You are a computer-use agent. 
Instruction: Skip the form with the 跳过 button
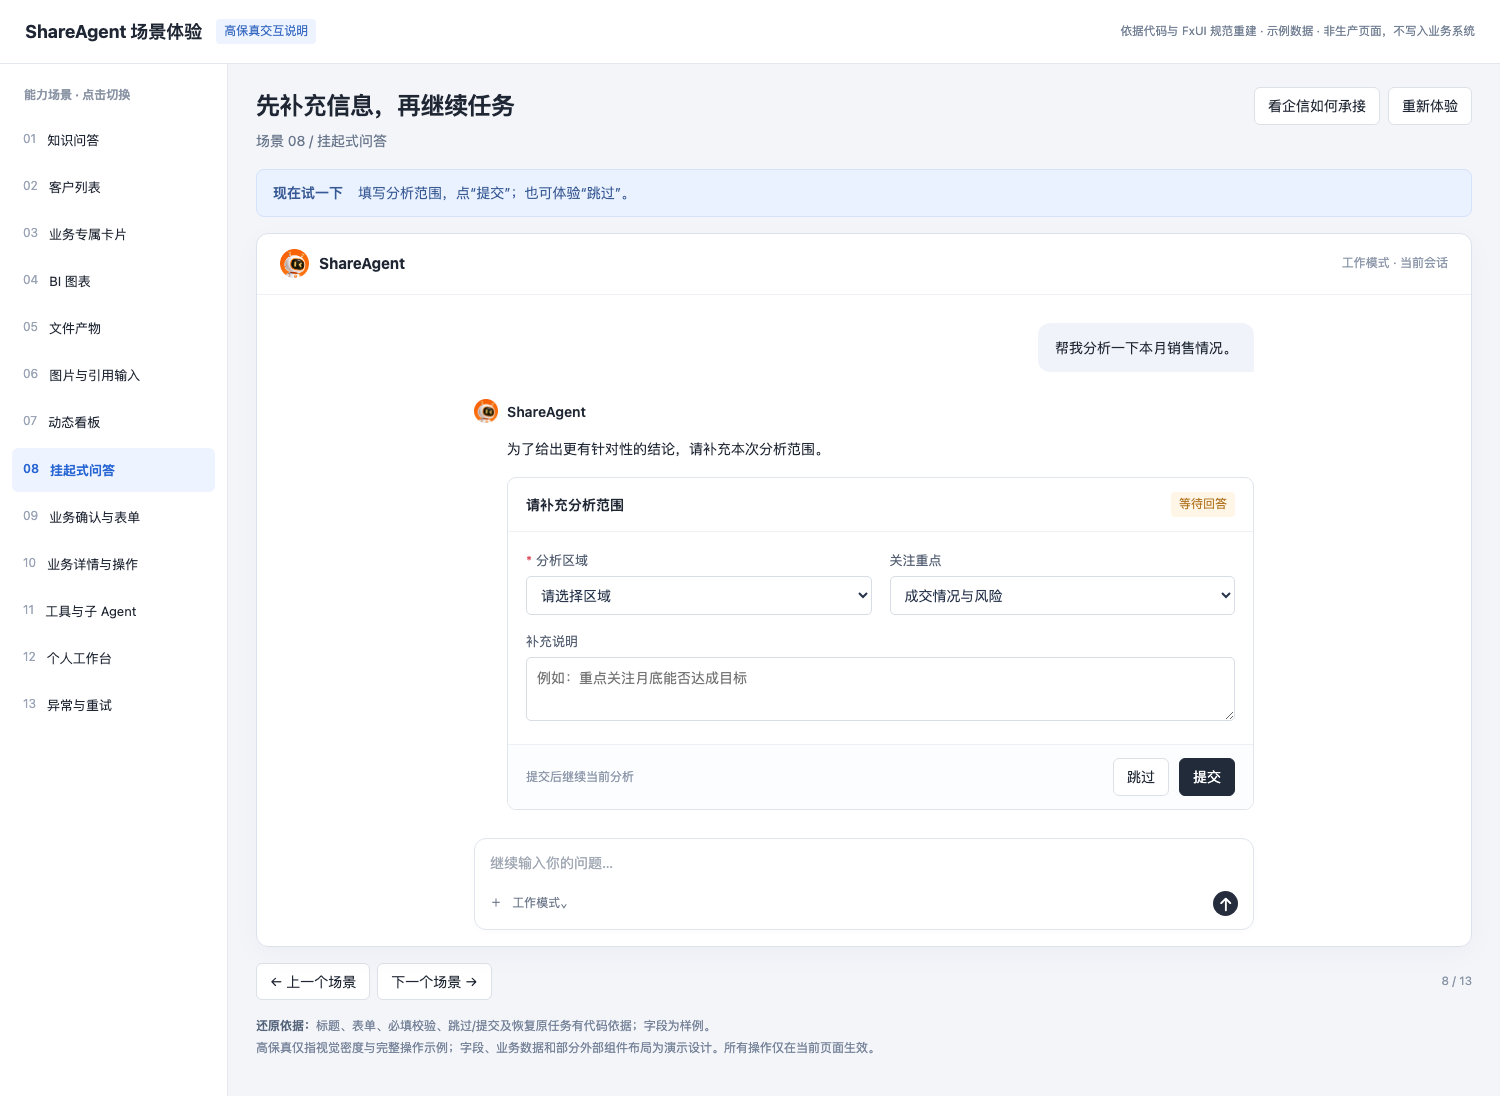pos(1141,777)
